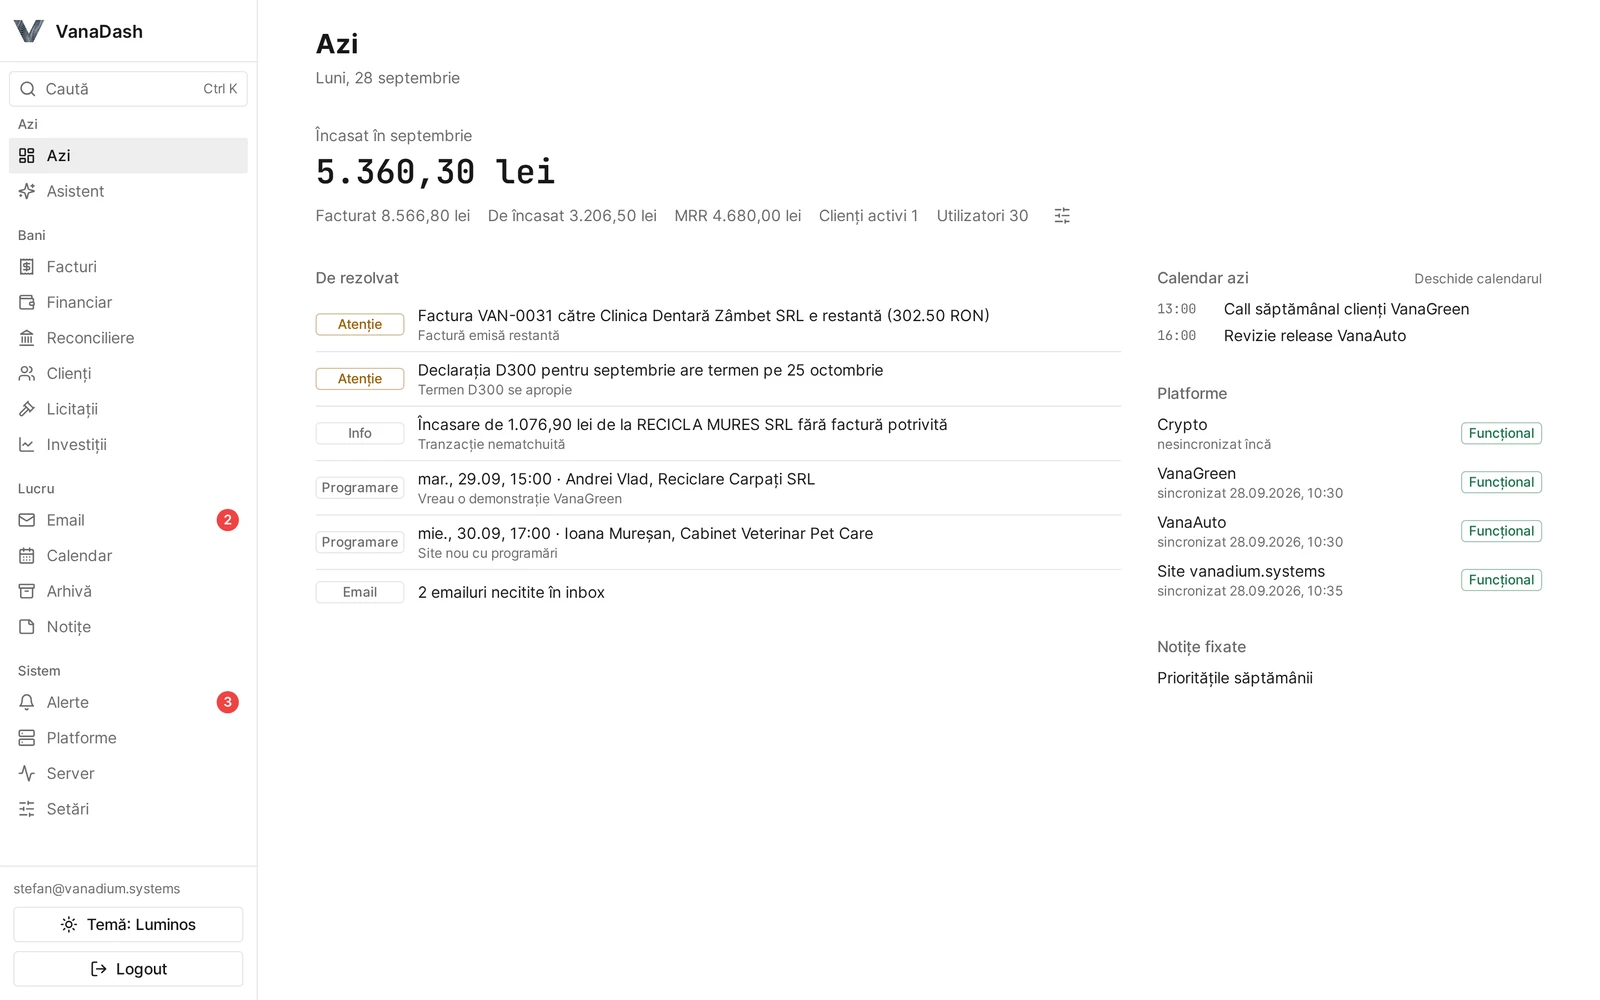Click the Server activity pulse icon

tap(27, 773)
